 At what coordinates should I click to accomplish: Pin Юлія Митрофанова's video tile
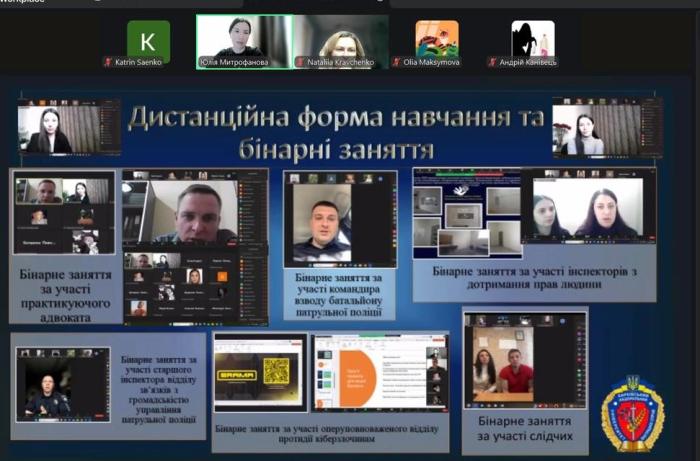243,36
